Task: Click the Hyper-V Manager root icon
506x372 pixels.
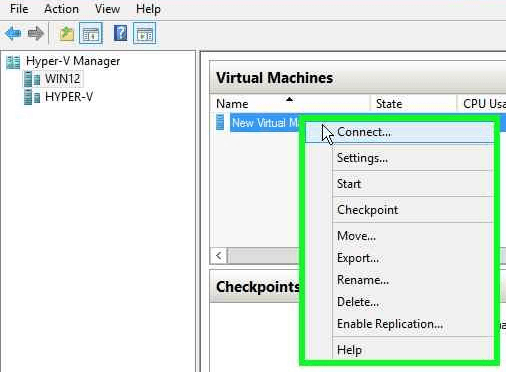Action: (x=13, y=62)
